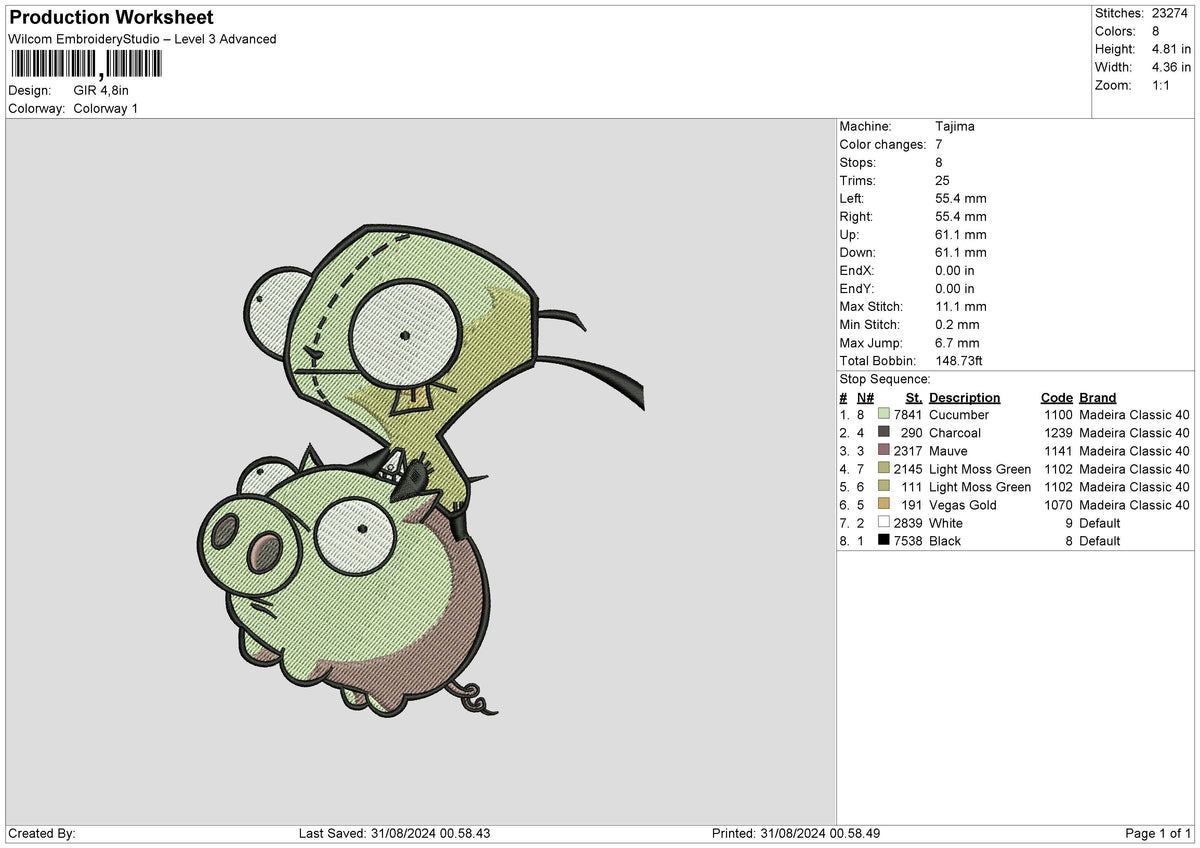Click the Cucumber color swatch
The width and height of the screenshot is (1200, 848).
pyautogui.click(x=884, y=414)
